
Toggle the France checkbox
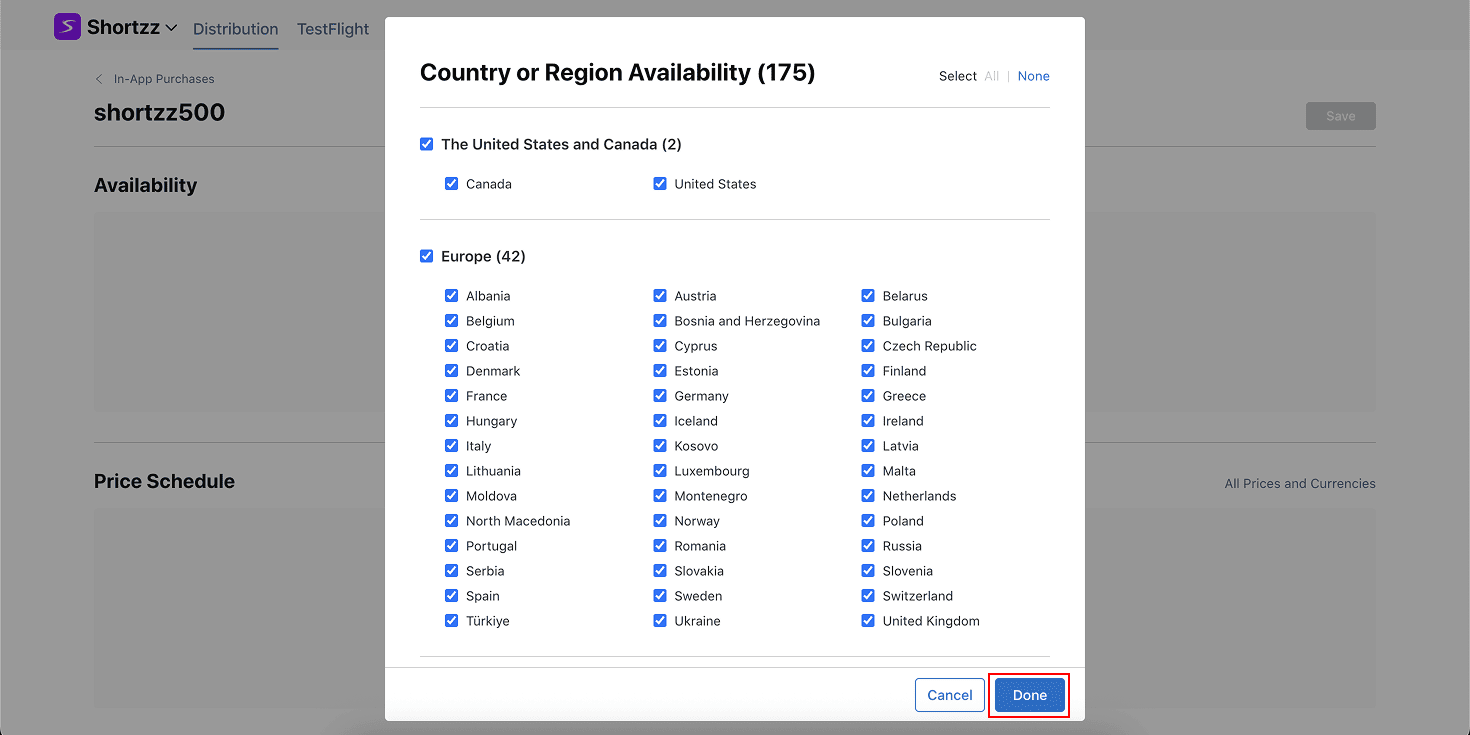click(x=452, y=396)
